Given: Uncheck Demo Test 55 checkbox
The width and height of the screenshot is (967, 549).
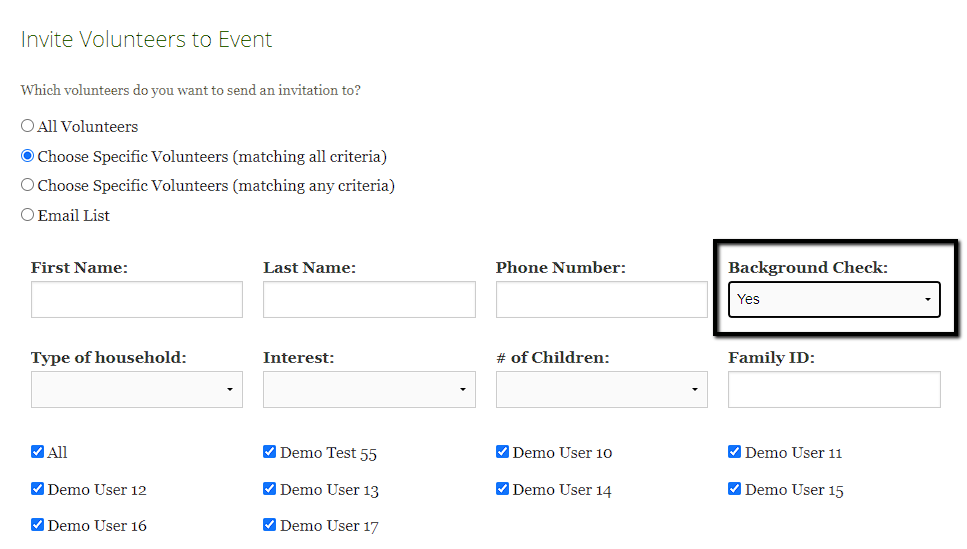Looking at the screenshot, I should pos(270,452).
